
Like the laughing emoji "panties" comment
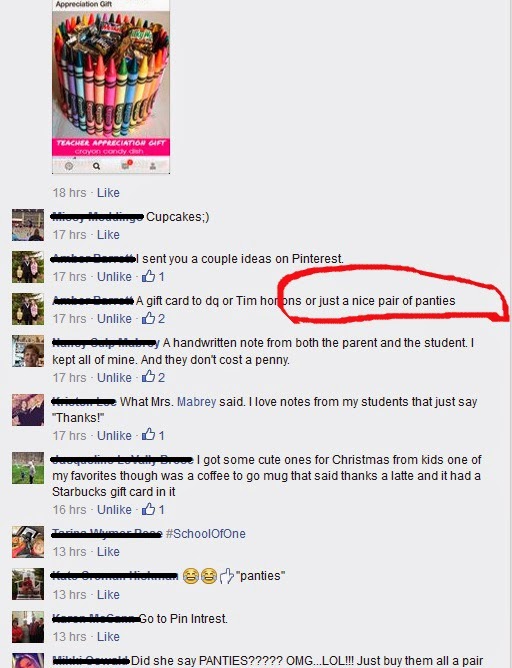click(108, 594)
